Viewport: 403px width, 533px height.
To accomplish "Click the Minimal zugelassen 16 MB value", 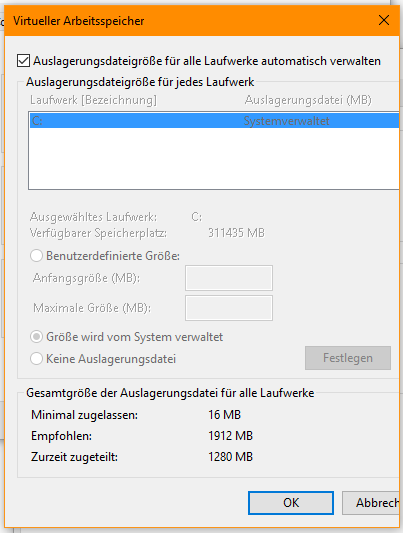I will point(225,415).
